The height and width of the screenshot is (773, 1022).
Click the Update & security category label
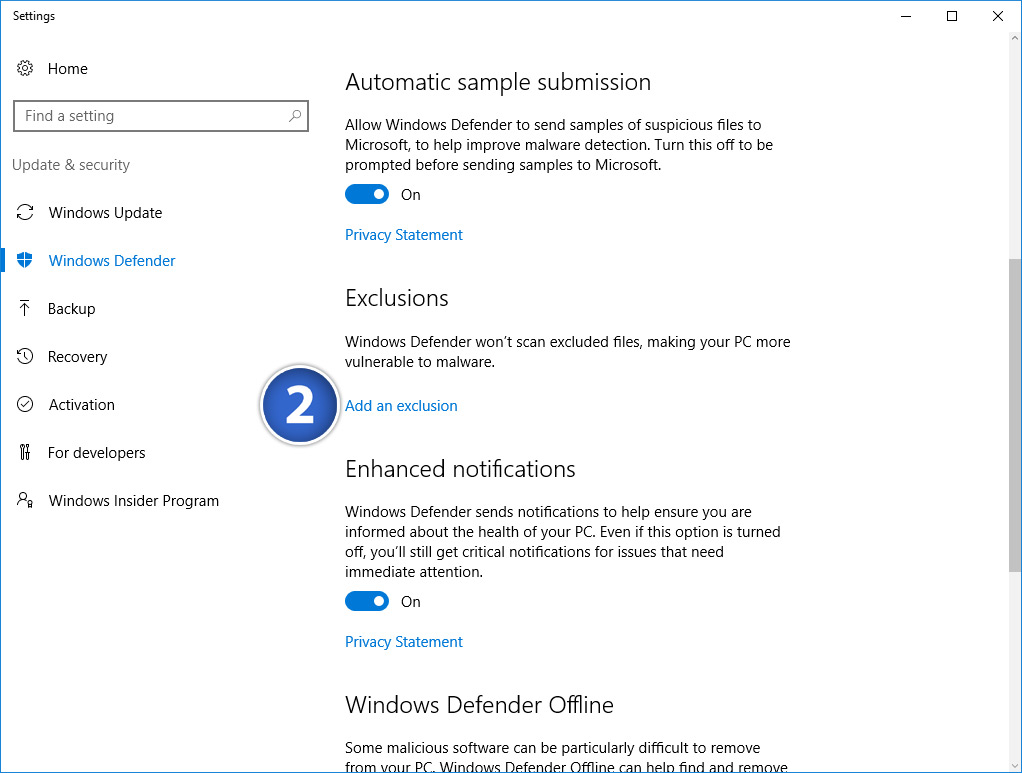71,165
